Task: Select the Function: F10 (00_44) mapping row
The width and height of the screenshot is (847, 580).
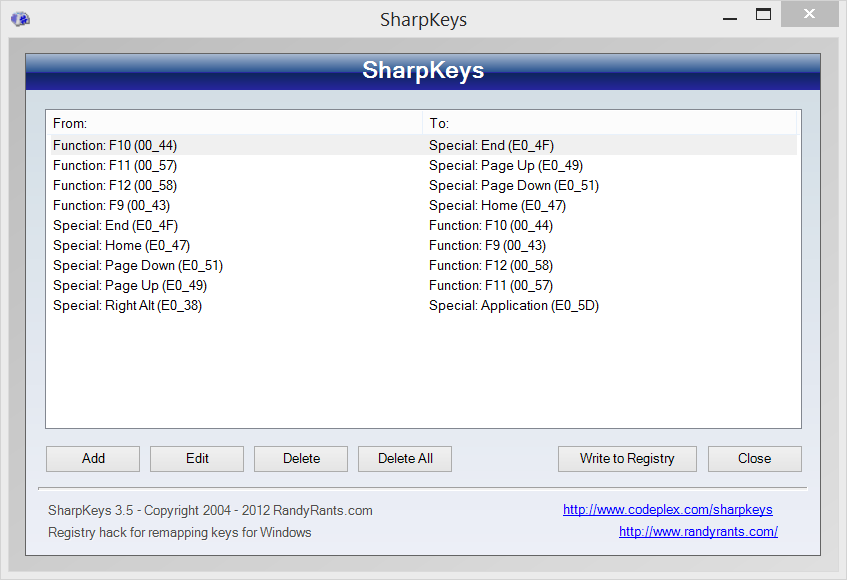Action: 115,145
